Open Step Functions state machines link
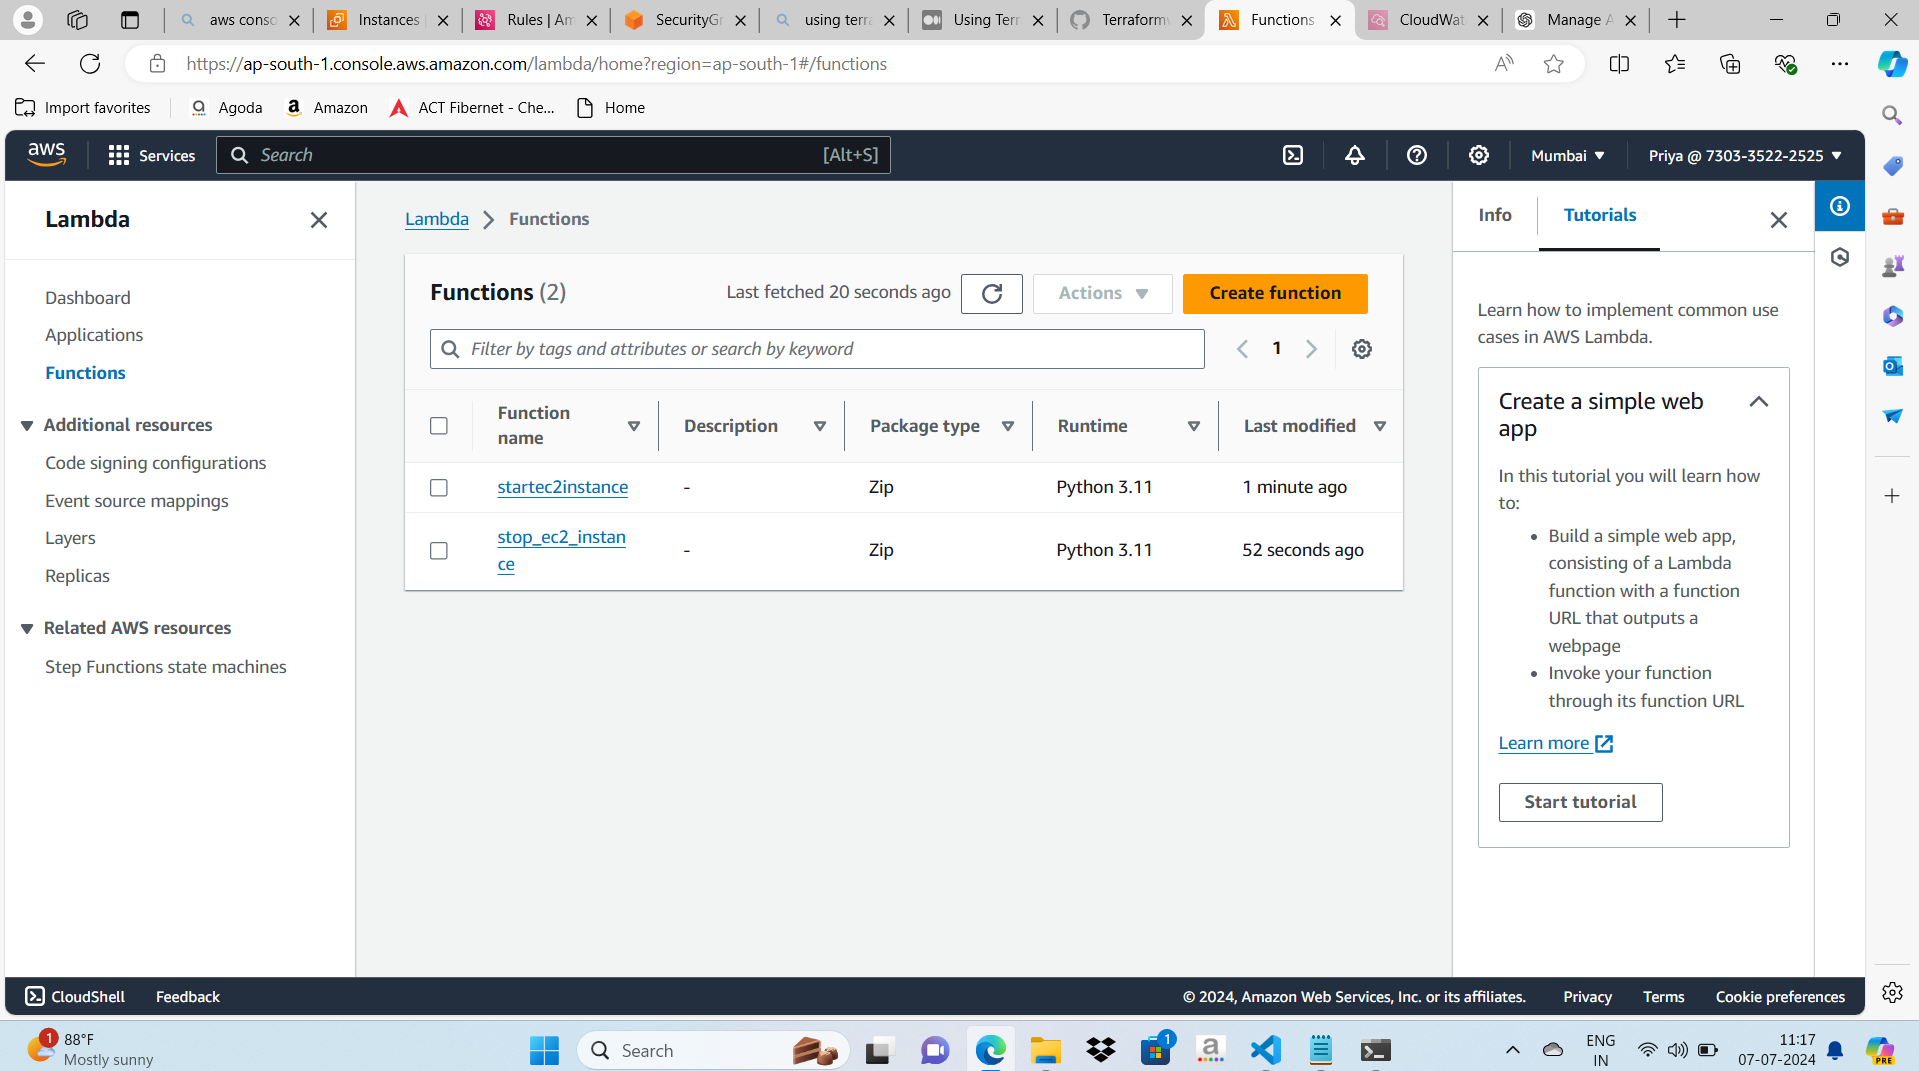 (166, 667)
